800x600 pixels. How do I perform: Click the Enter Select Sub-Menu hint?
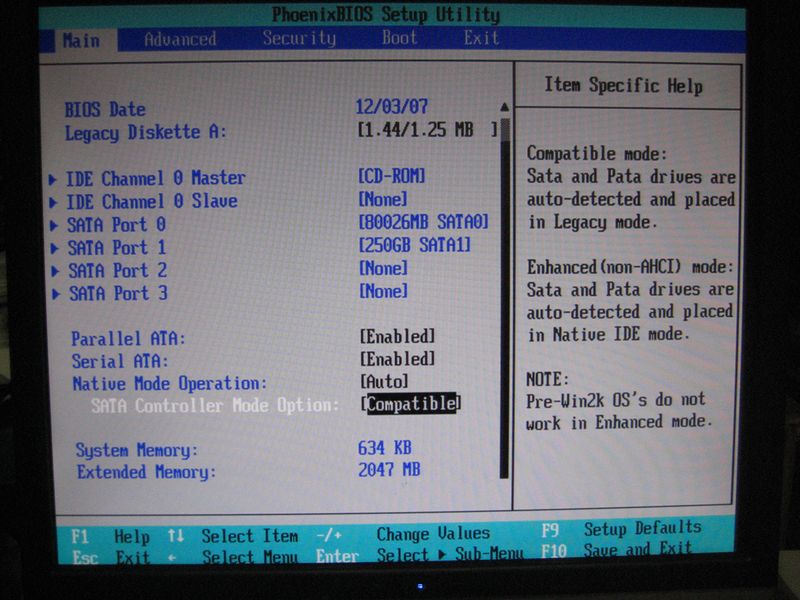click(420, 555)
